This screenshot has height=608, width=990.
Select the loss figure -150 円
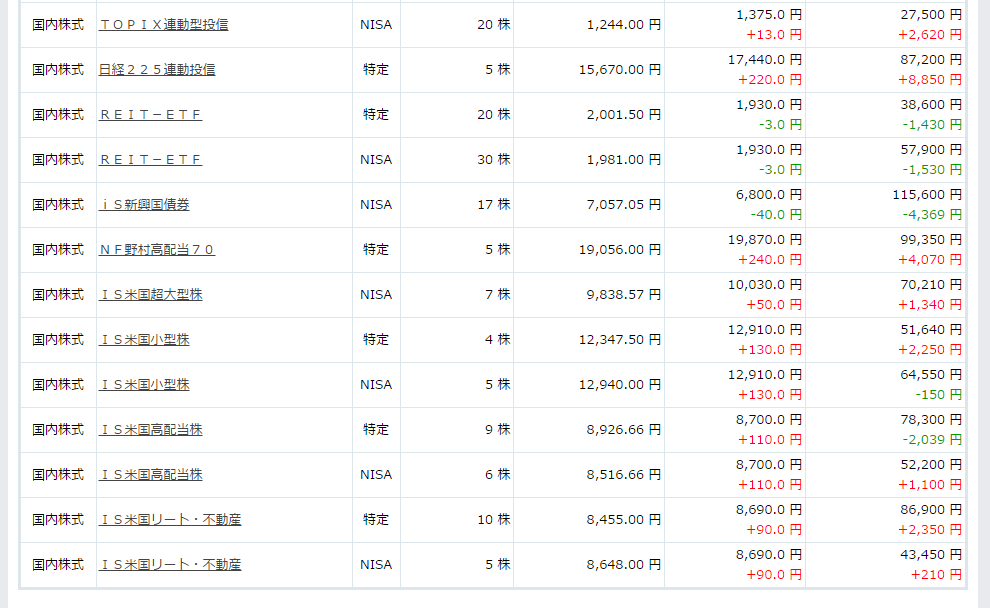coord(939,395)
